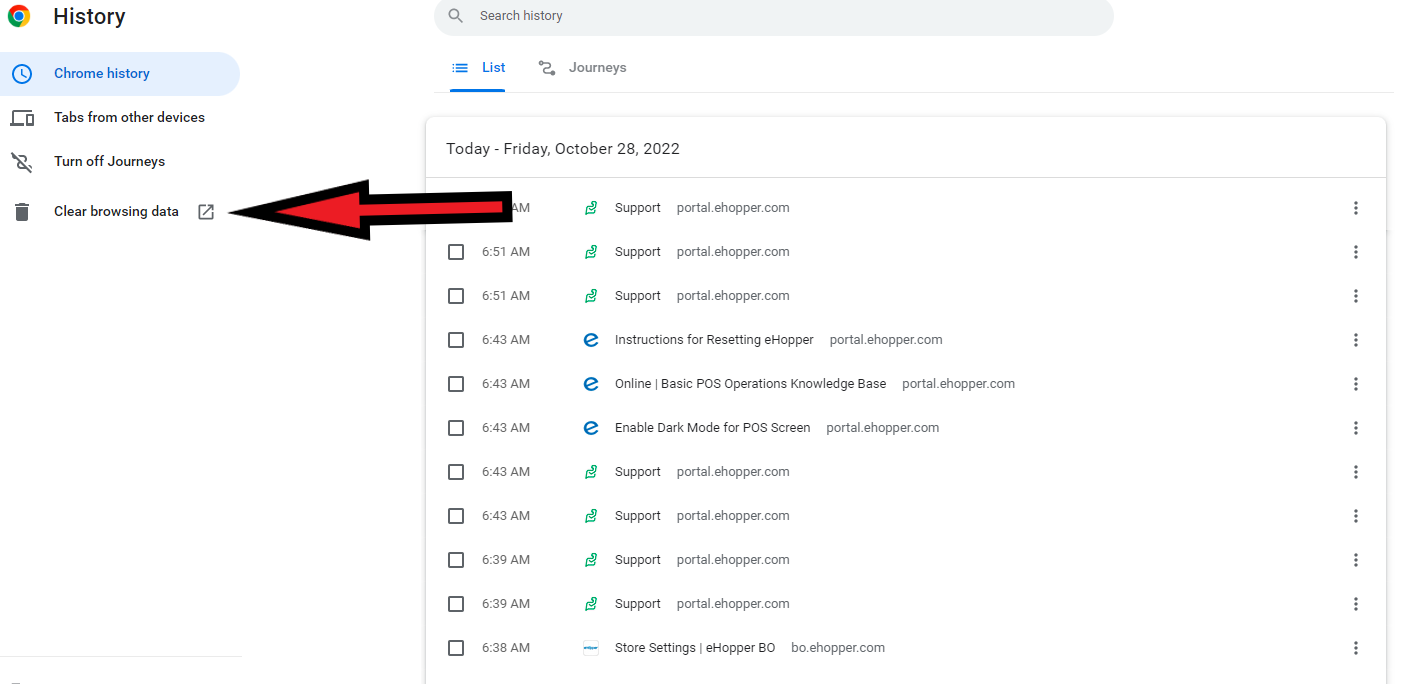The image size is (1418, 684).
Task: Open the topmost Support history link
Action: (x=638, y=208)
